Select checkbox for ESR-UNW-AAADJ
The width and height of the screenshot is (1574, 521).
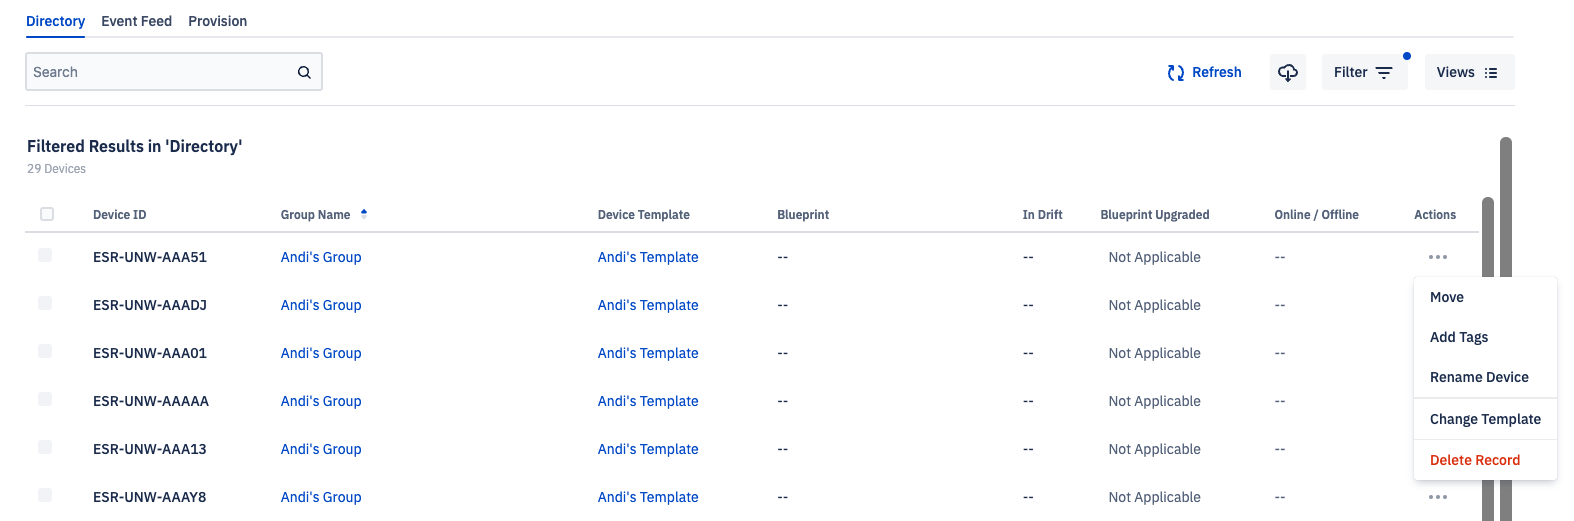pos(45,303)
